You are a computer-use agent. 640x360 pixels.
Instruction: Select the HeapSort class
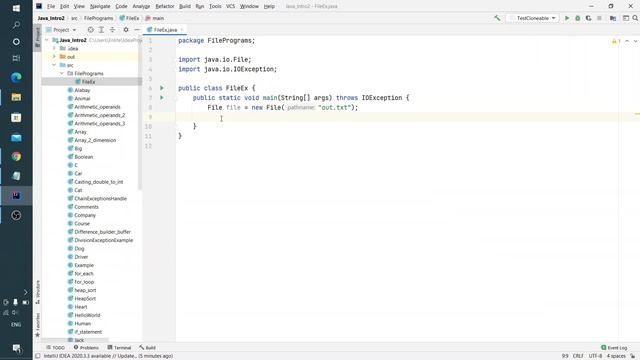tap(85, 298)
